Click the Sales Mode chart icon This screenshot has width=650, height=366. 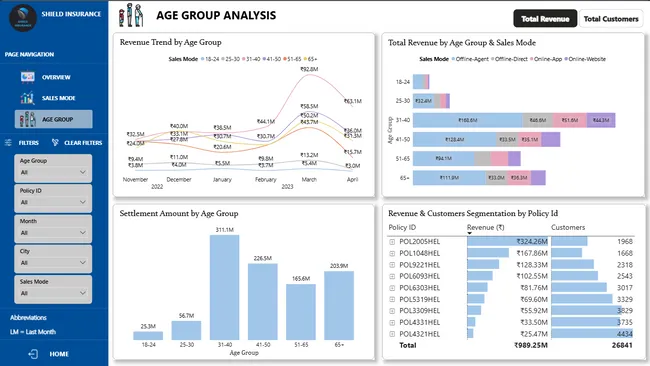coord(27,98)
